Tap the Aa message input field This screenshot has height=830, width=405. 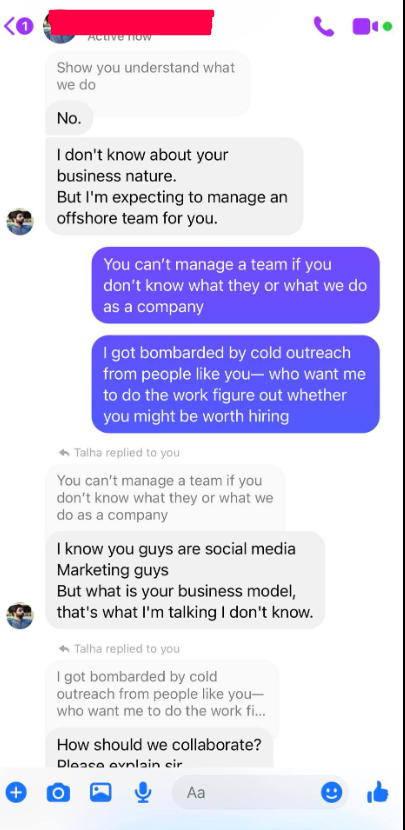coord(260,792)
